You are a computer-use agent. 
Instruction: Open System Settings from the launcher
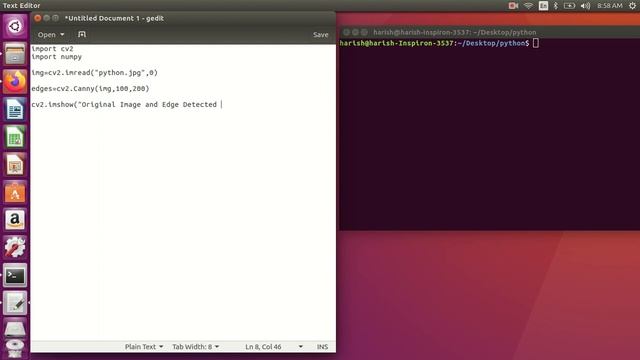pyautogui.click(x=15, y=248)
